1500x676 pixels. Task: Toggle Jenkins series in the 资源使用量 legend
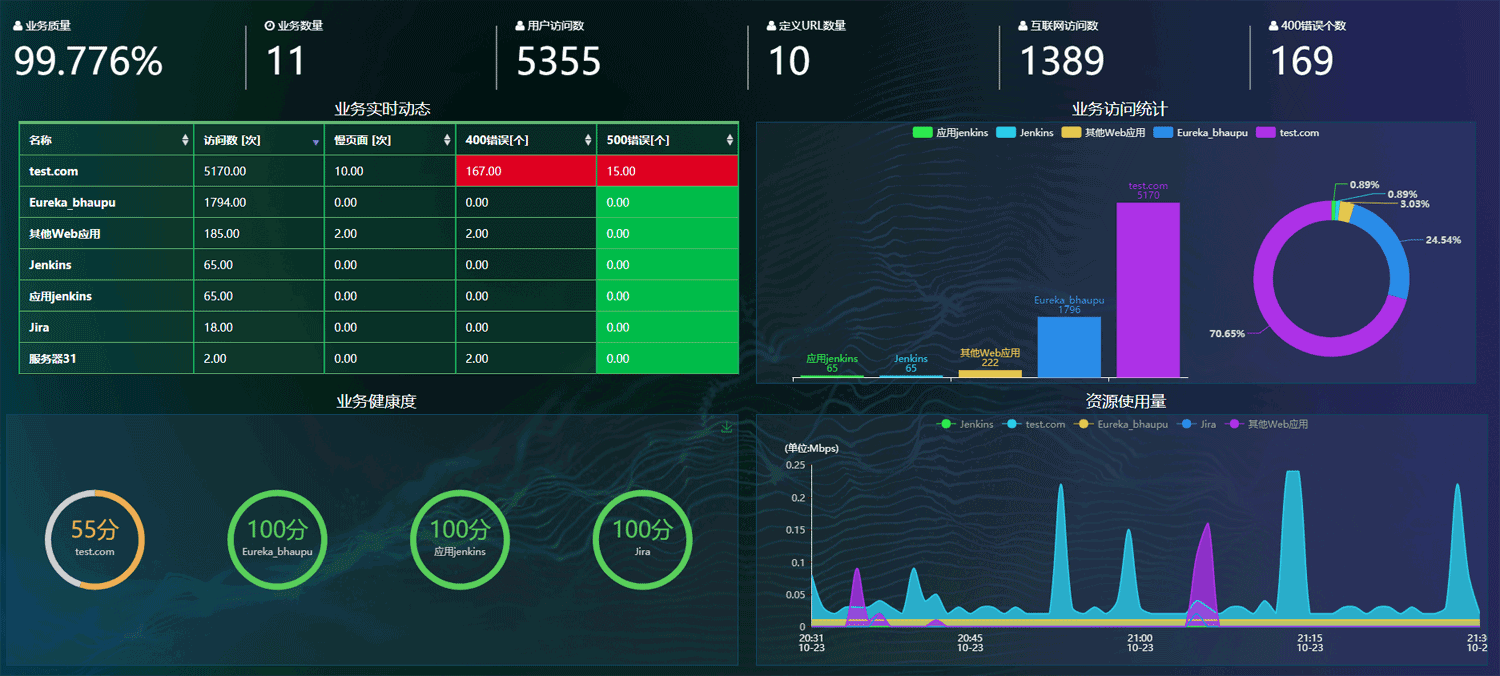click(965, 424)
